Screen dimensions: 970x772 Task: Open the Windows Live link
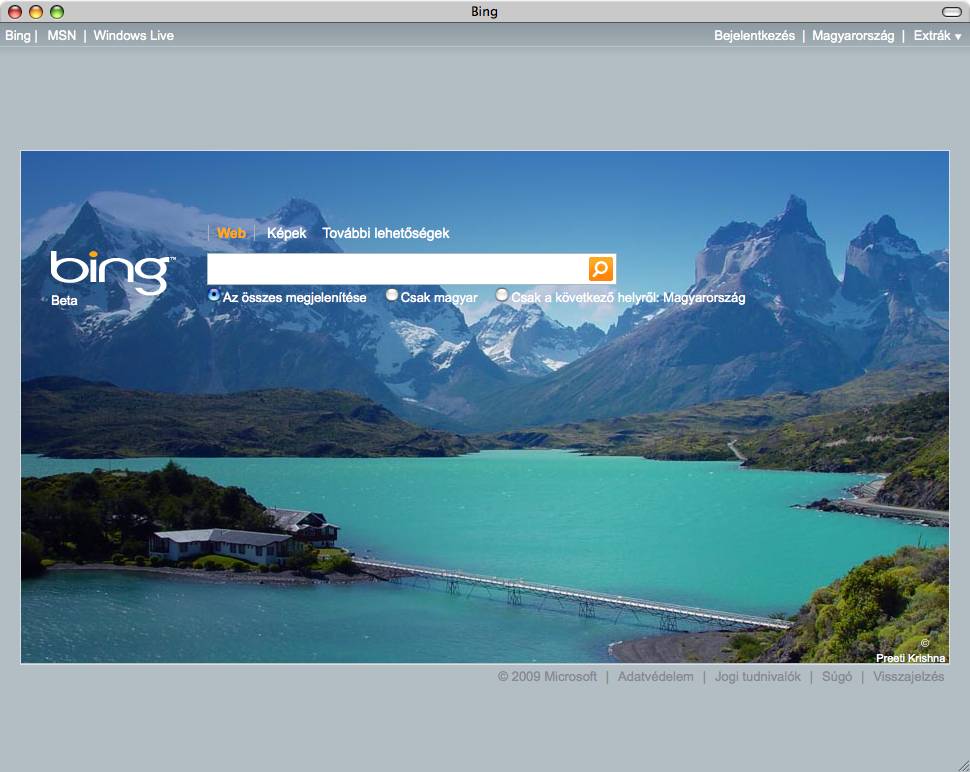pyautogui.click(x=133, y=36)
